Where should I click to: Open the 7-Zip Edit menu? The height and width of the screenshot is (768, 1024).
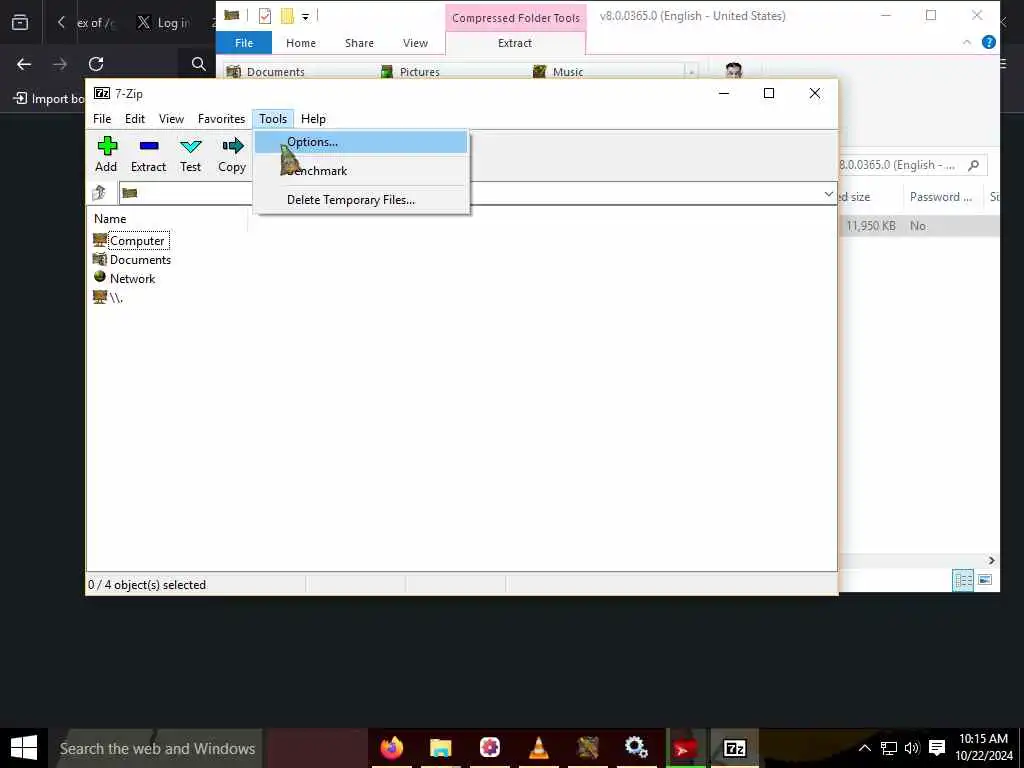[x=135, y=119]
